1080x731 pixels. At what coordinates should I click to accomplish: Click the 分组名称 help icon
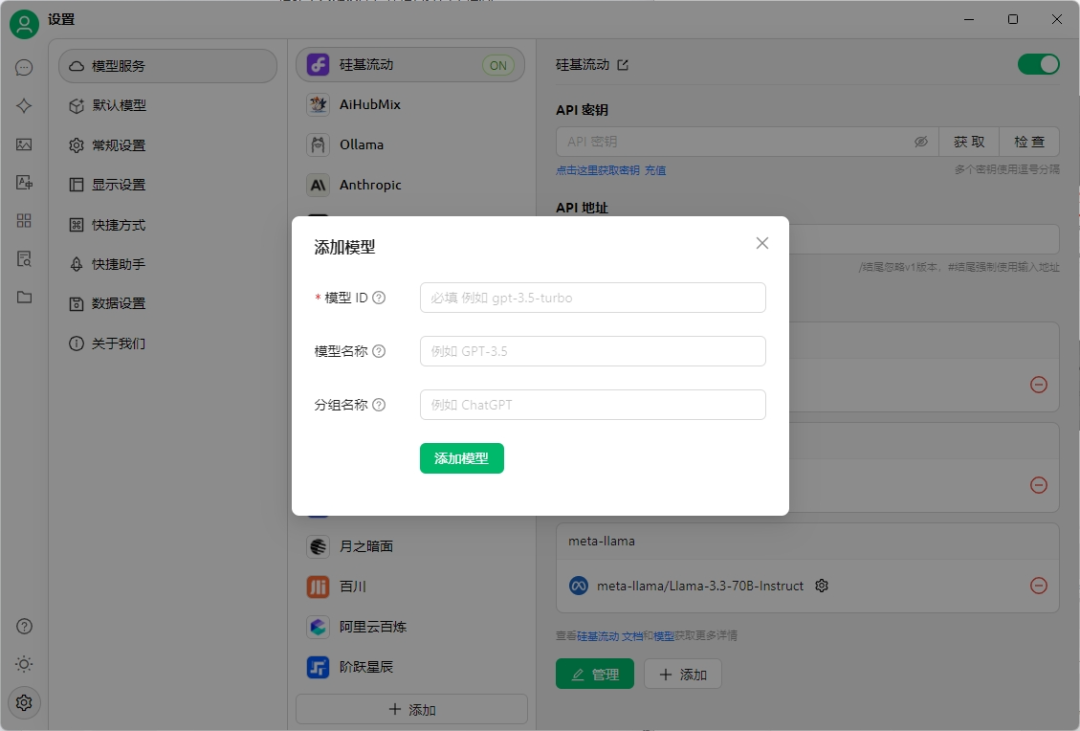(379, 405)
